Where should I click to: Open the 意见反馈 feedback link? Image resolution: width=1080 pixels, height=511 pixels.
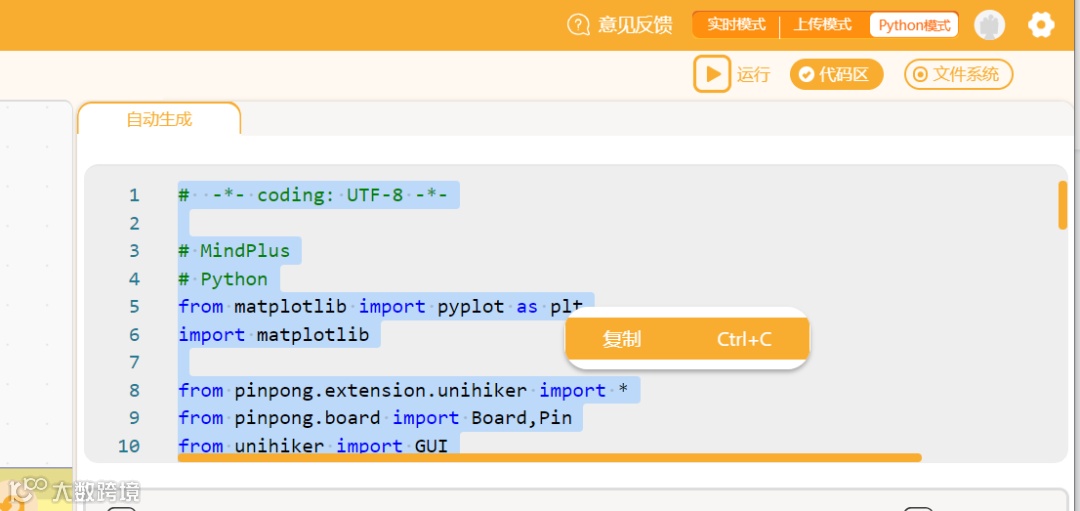(x=620, y=25)
